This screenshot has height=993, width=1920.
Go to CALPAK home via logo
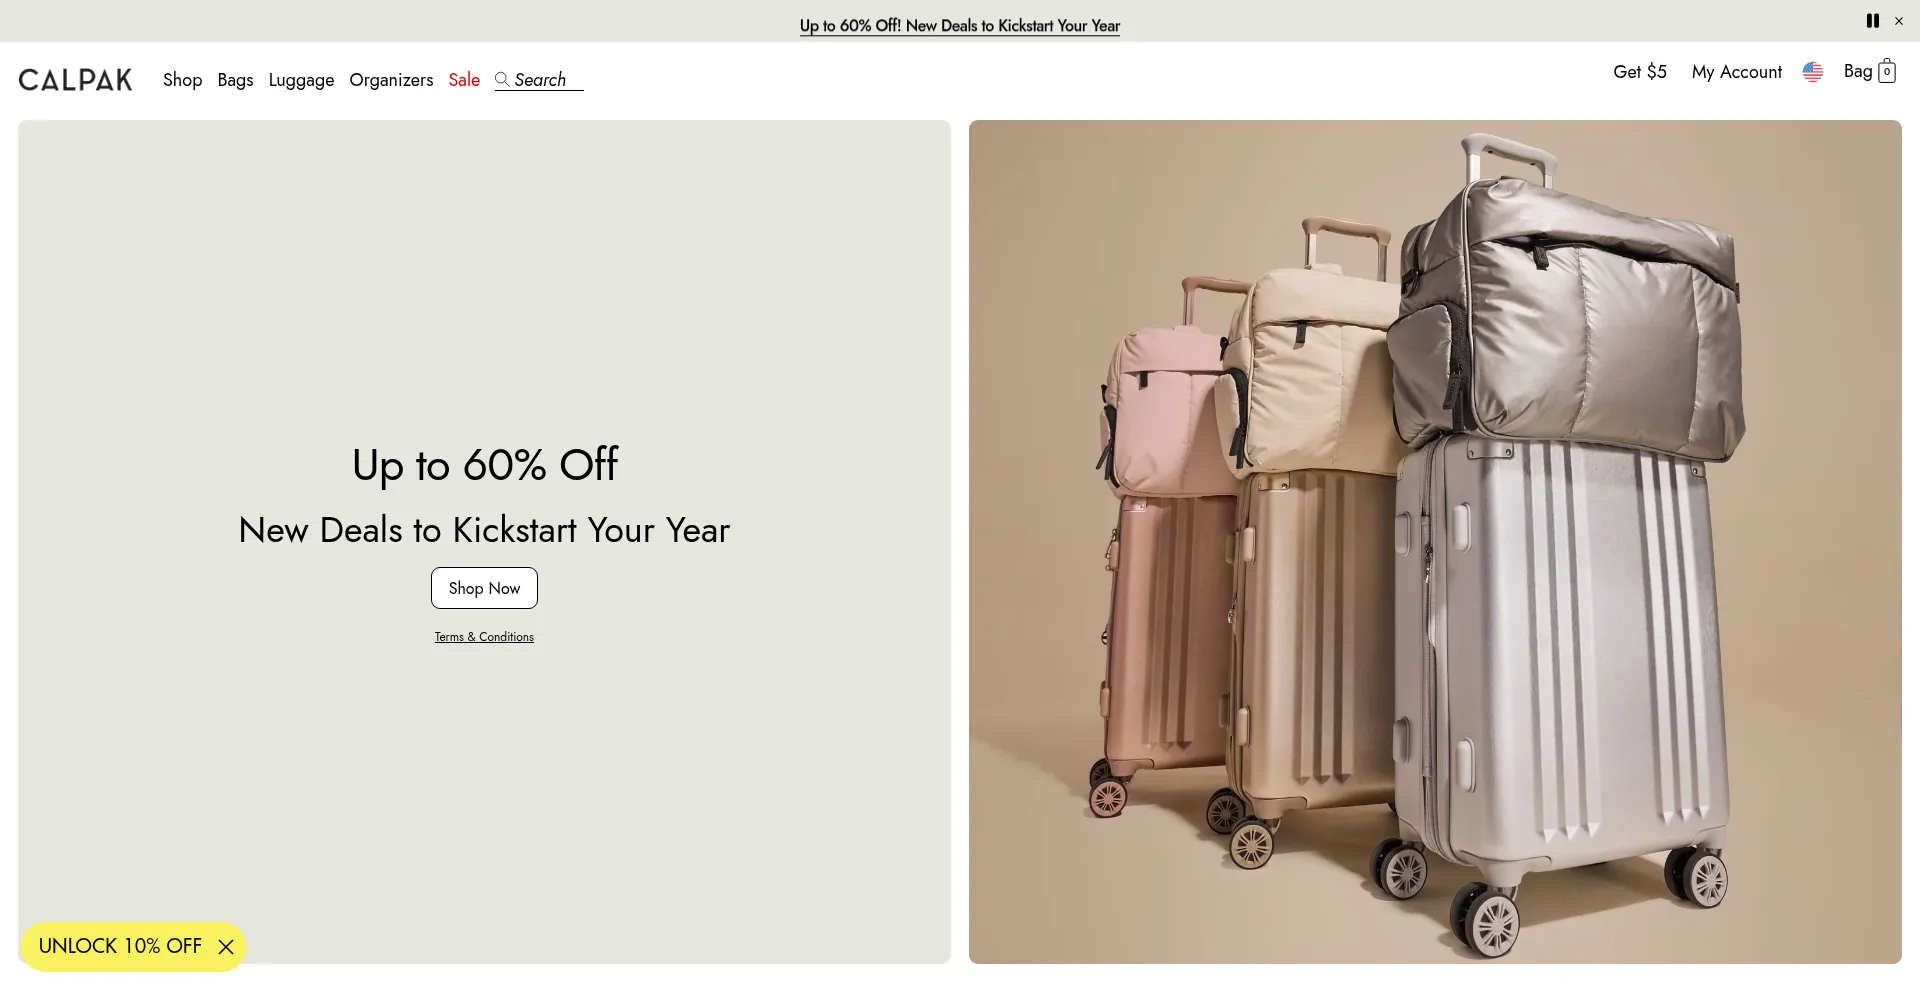pyautogui.click(x=75, y=80)
